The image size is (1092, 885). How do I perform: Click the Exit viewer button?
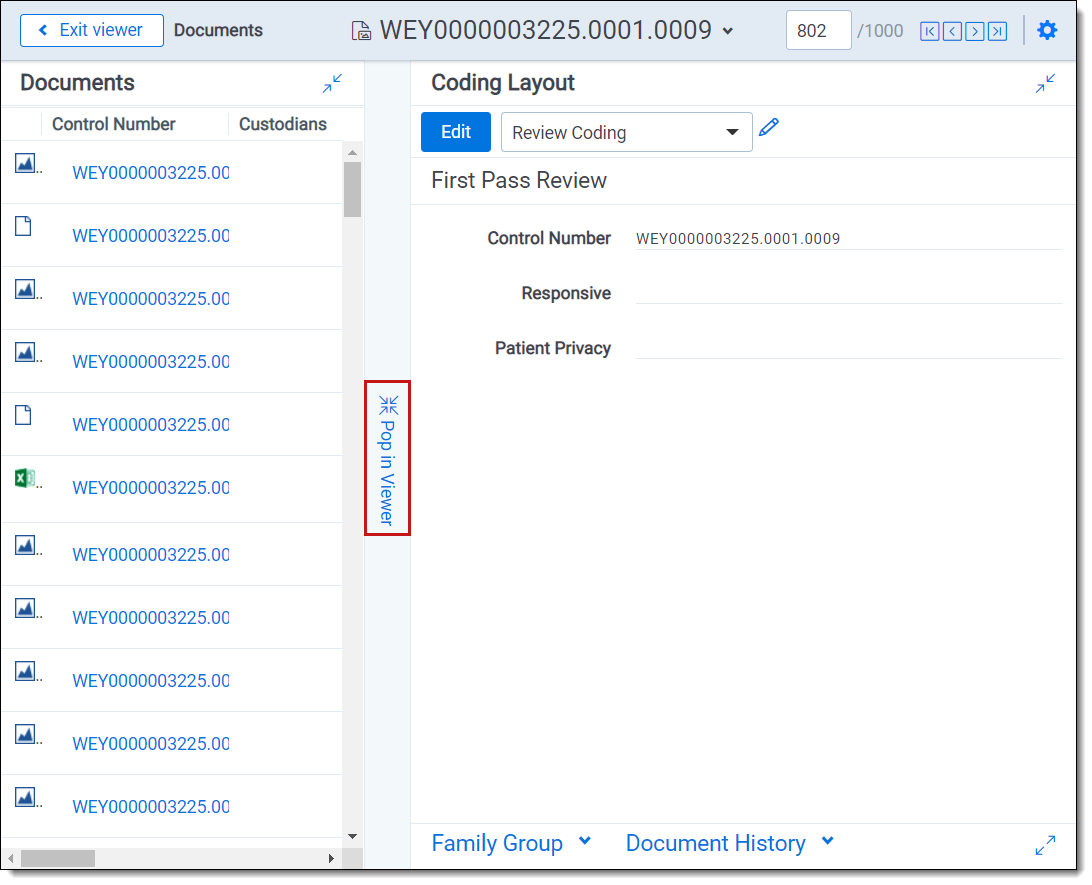tap(92, 30)
